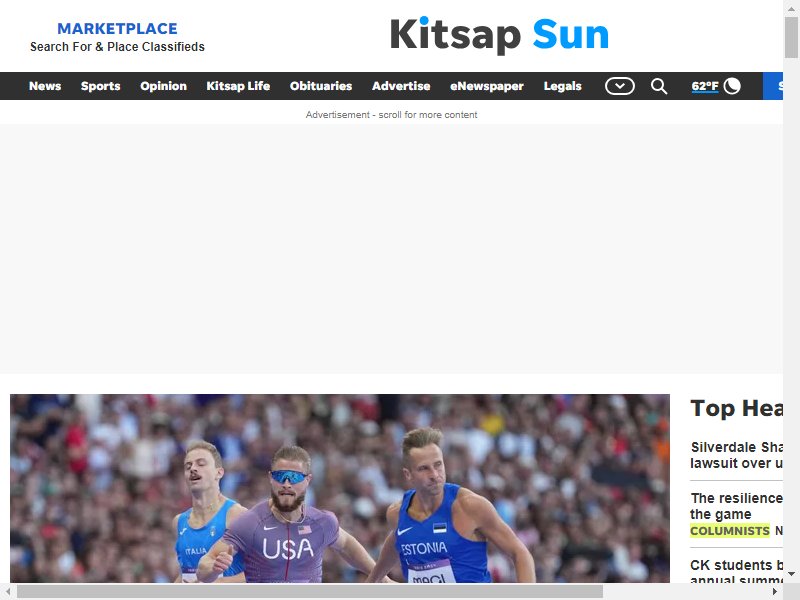Screen dimensions: 800x600
Task: Open Marketplace classifieds link
Action: pyautogui.click(x=117, y=37)
